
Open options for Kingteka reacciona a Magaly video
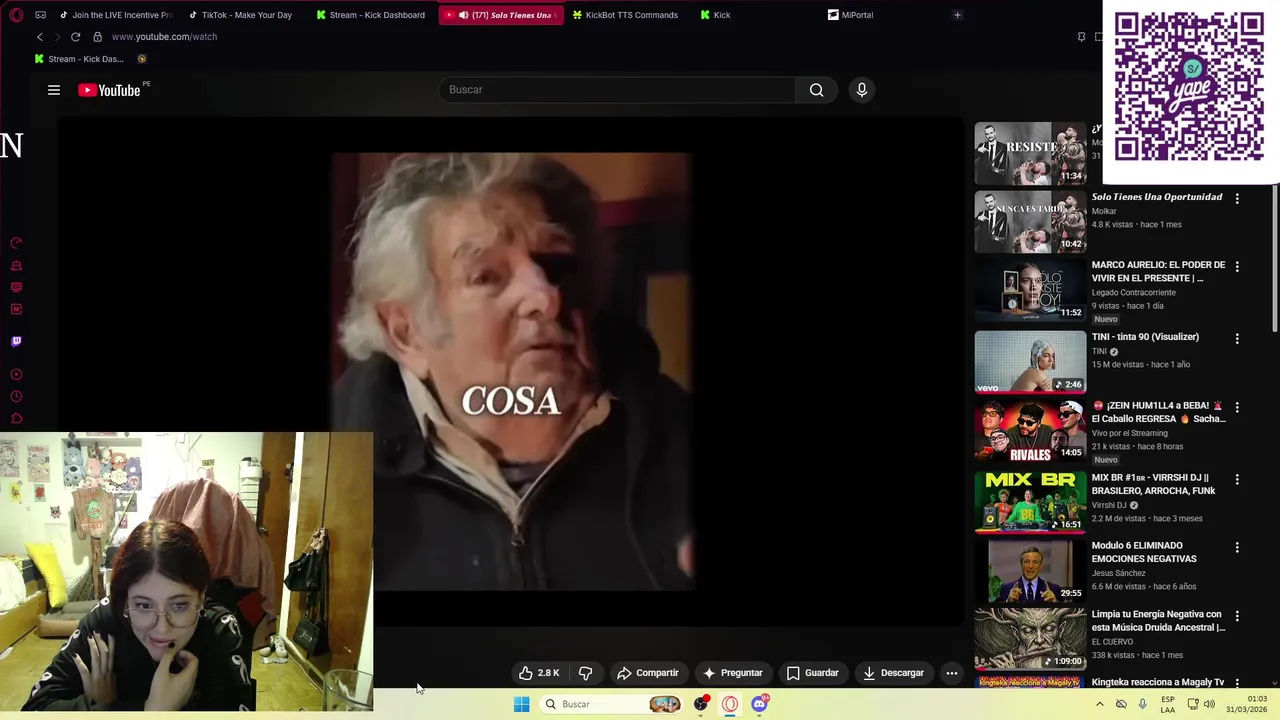coord(1237,683)
